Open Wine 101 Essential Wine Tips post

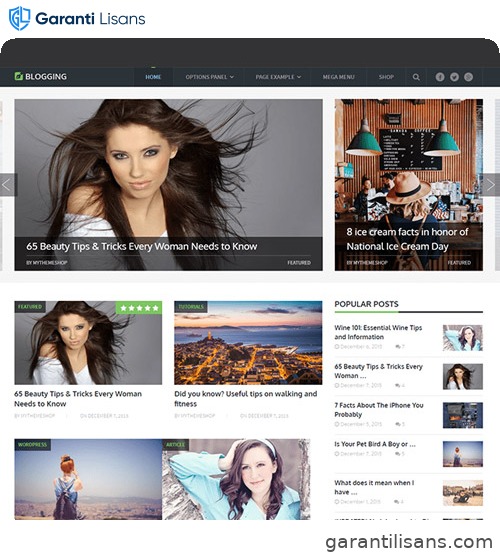[378, 332]
